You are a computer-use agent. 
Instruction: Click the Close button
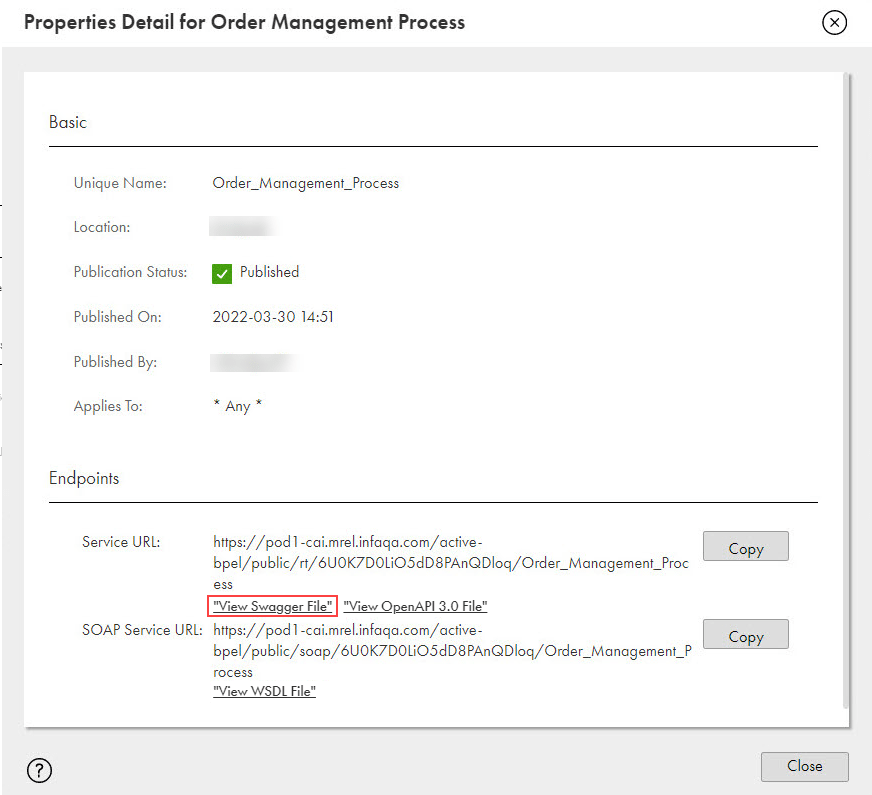804,767
